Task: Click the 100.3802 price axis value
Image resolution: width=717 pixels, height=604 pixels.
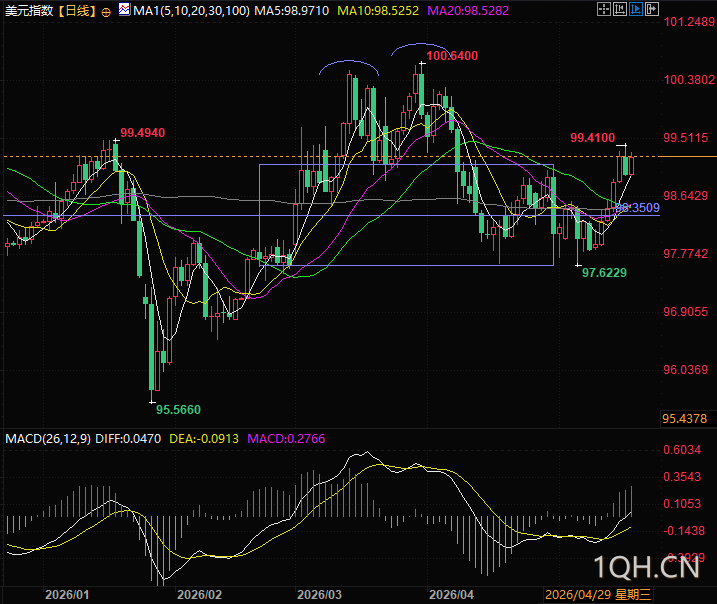Action: coord(689,80)
